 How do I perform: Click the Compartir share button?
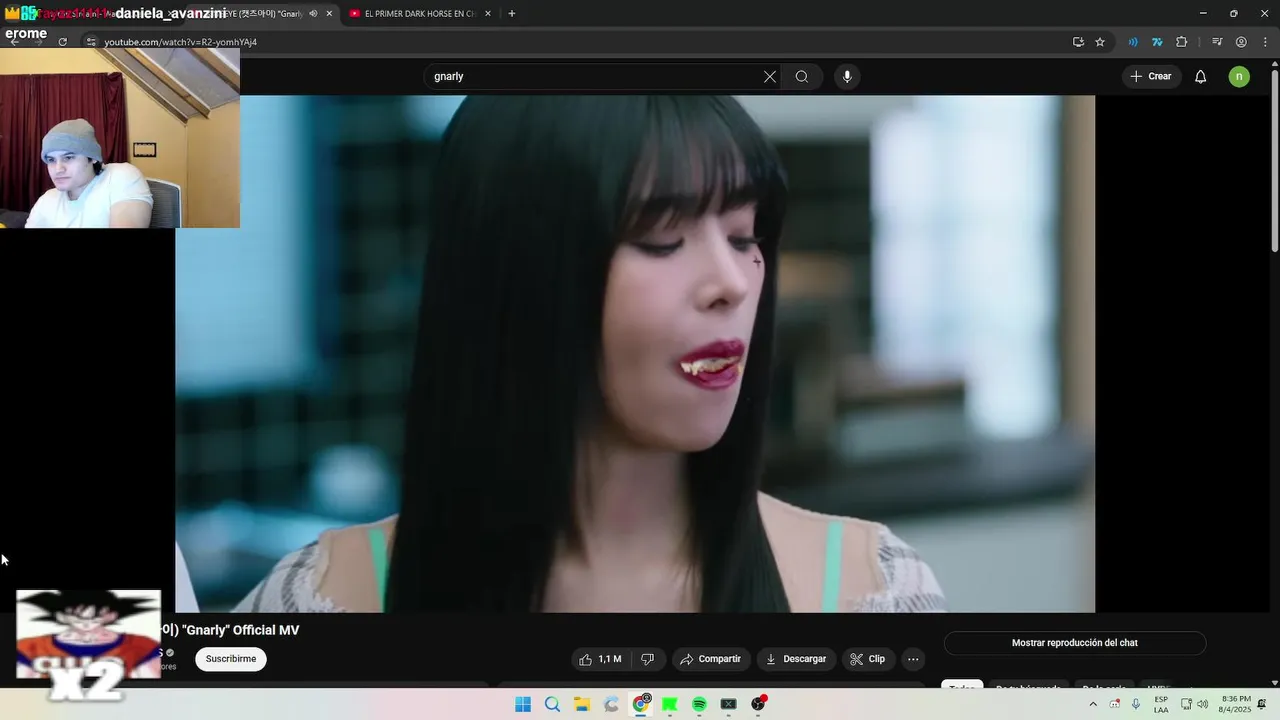[710, 659]
